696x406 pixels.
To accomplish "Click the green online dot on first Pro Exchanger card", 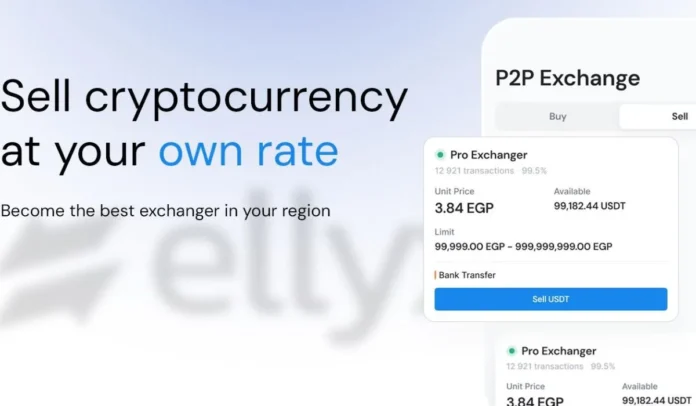I will pyautogui.click(x=440, y=155).
